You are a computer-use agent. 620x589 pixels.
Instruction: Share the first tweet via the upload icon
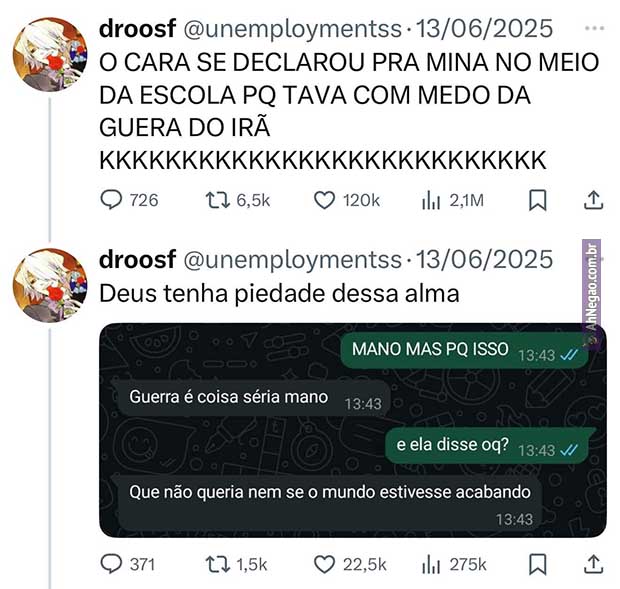tap(594, 200)
